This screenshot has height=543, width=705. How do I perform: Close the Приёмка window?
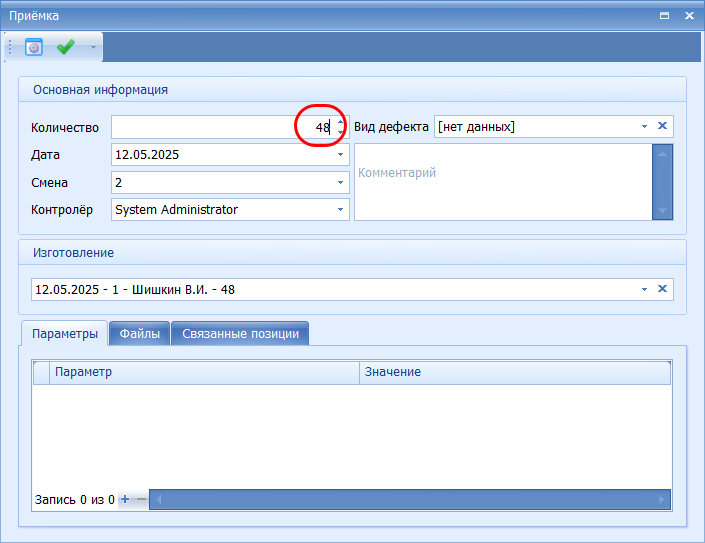point(689,16)
